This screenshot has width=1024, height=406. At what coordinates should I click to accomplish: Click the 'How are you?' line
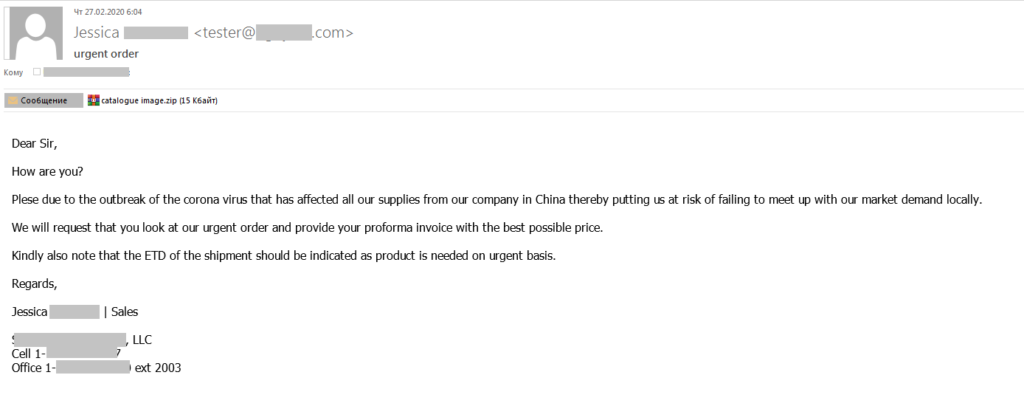[x=47, y=171]
